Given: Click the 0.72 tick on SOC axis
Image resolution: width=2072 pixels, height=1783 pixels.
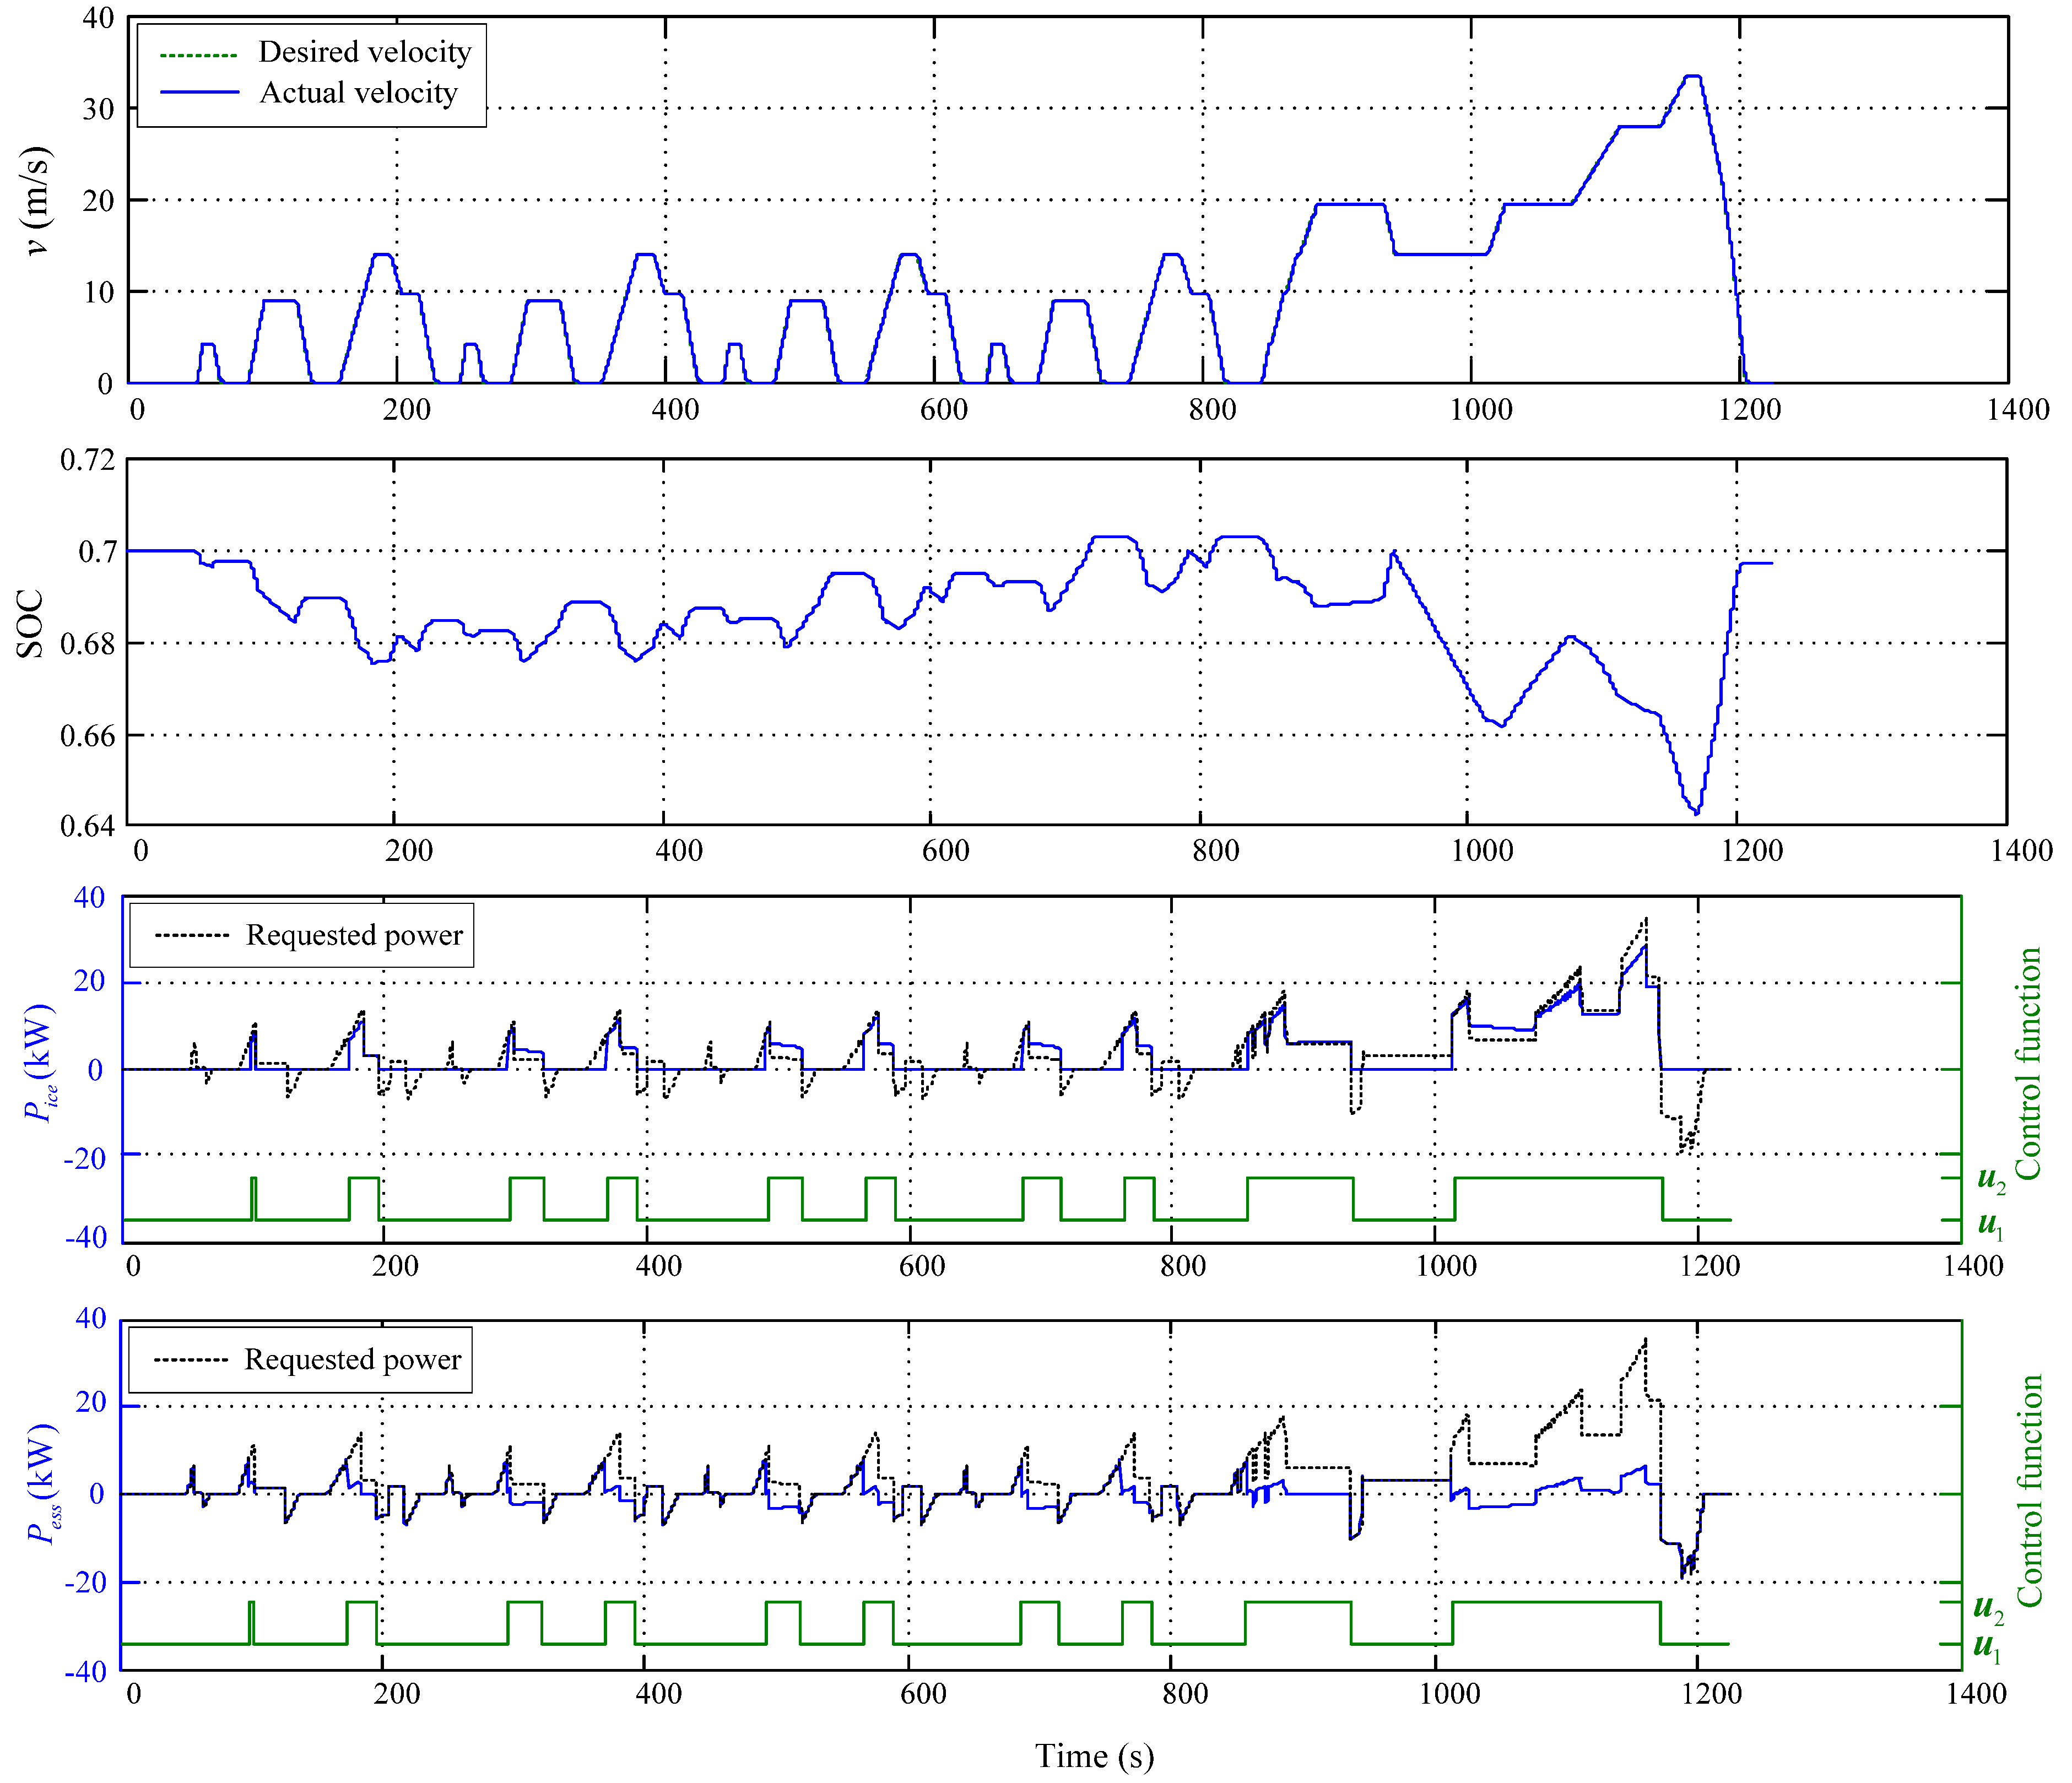Looking at the screenshot, I should [88, 460].
